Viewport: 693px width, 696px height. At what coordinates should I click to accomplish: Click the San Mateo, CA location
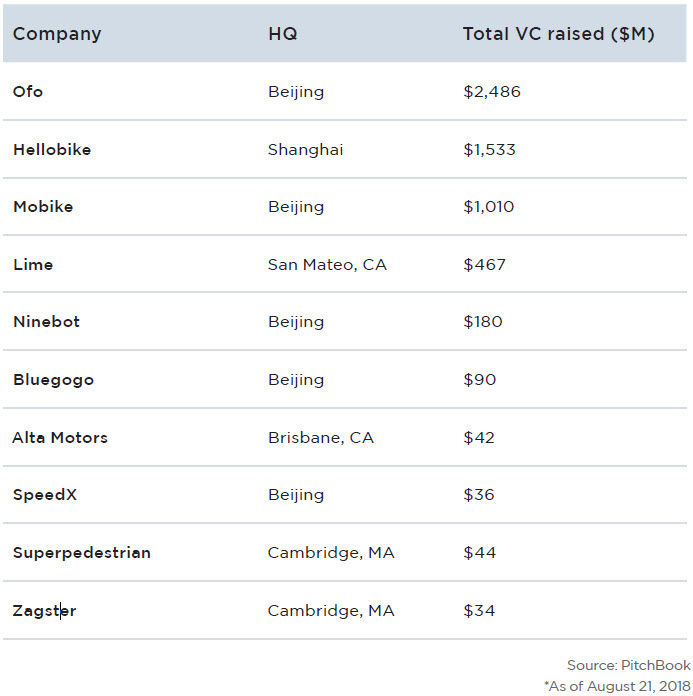(x=327, y=265)
